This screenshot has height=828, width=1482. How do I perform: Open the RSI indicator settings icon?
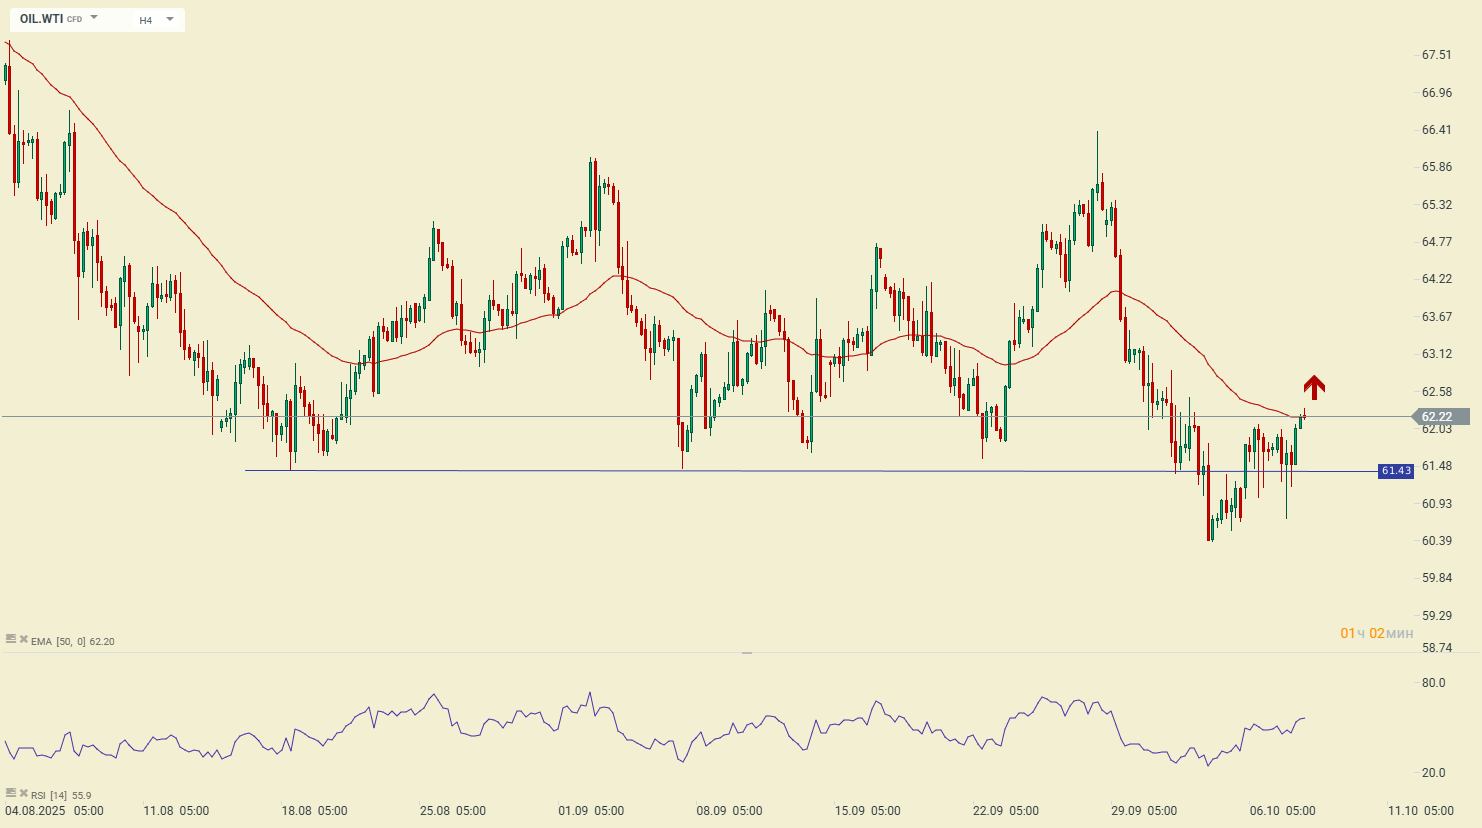[x=11, y=793]
